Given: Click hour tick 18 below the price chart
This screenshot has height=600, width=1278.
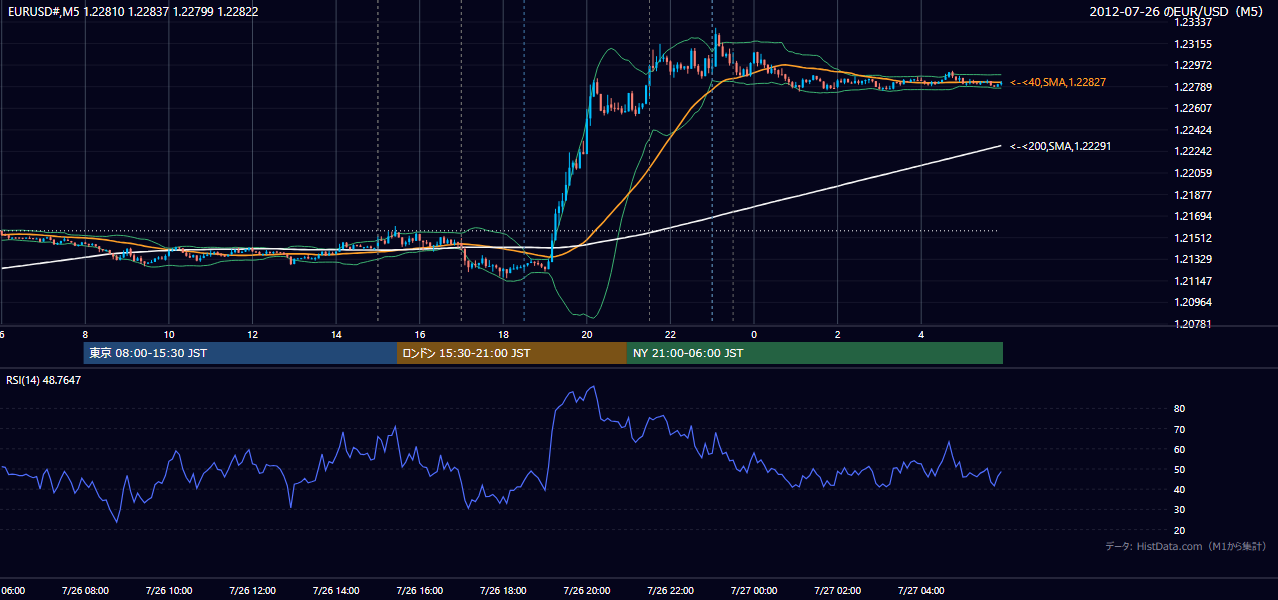Looking at the screenshot, I should click(504, 335).
